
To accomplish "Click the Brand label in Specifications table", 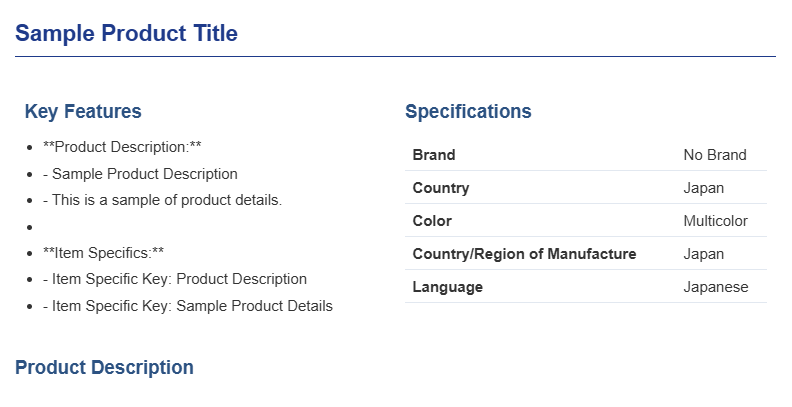I will click(x=434, y=155).
